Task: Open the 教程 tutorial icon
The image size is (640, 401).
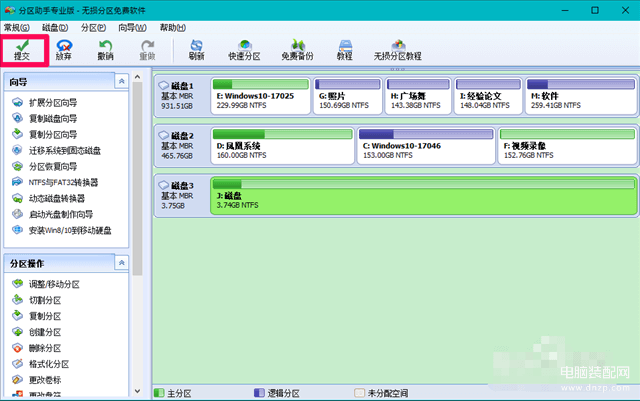Action: (x=345, y=45)
